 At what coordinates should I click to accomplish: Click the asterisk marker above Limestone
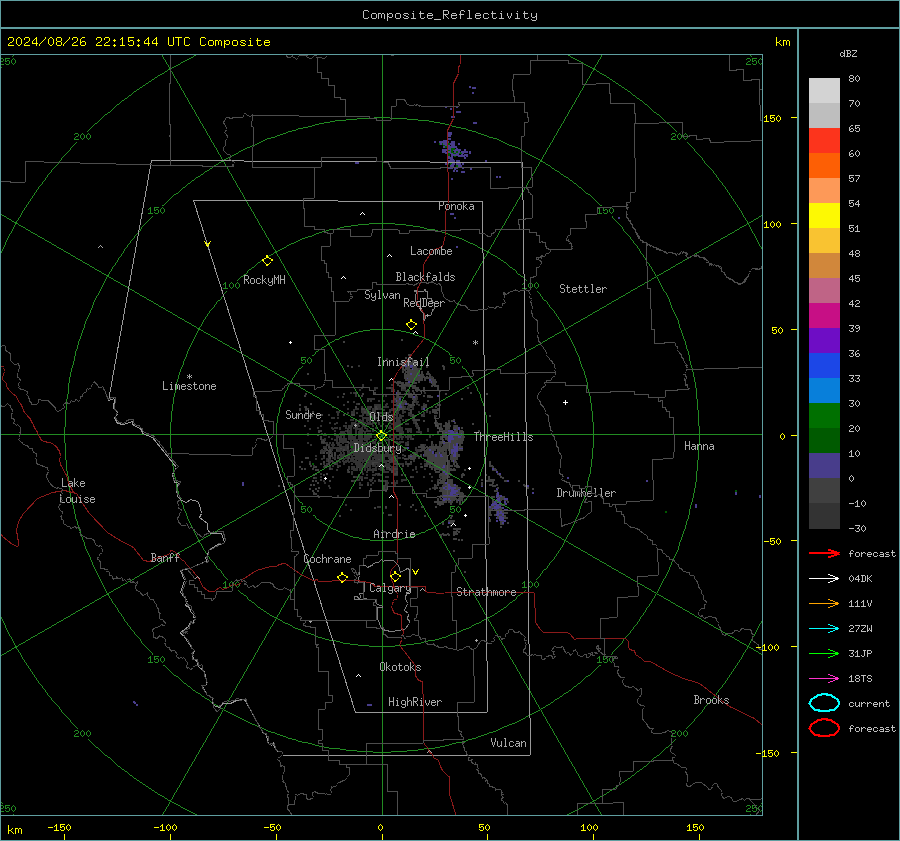(x=189, y=377)
